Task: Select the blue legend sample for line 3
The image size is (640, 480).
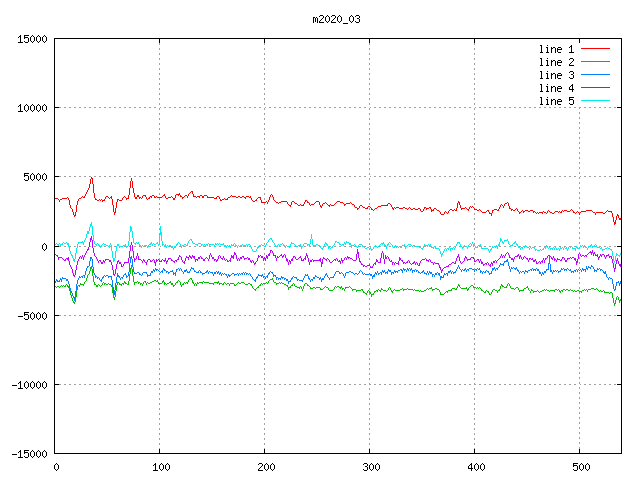Action: 595,75
